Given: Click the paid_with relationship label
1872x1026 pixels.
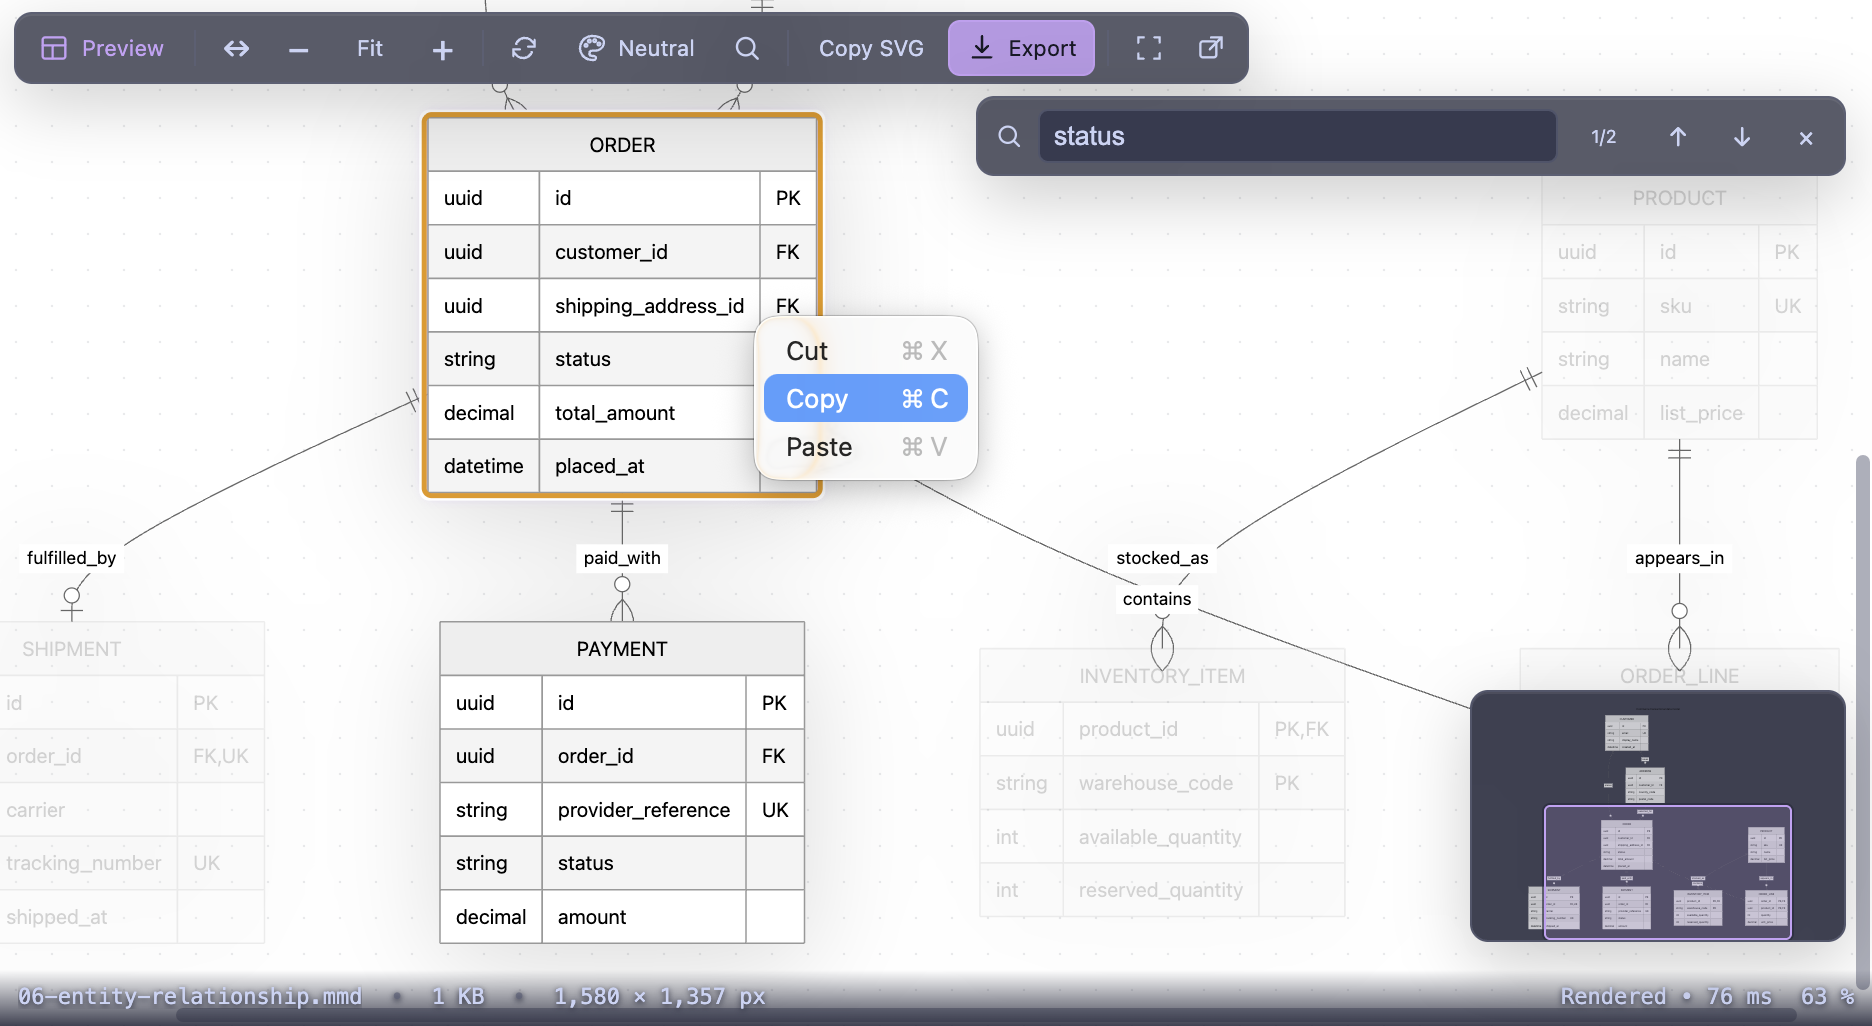Looking at the screenshot, I should click(622, 558).
